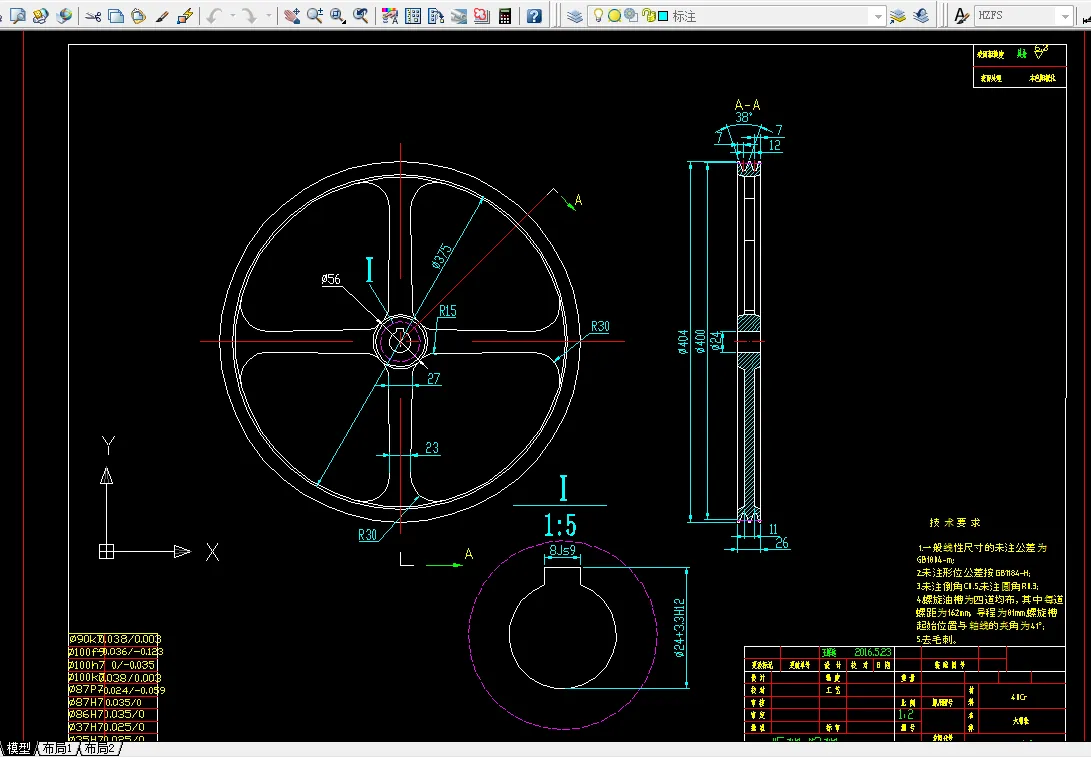1091x757 pixels.
Task: Open the Properties palette icon
Action: tap(390, 15)
